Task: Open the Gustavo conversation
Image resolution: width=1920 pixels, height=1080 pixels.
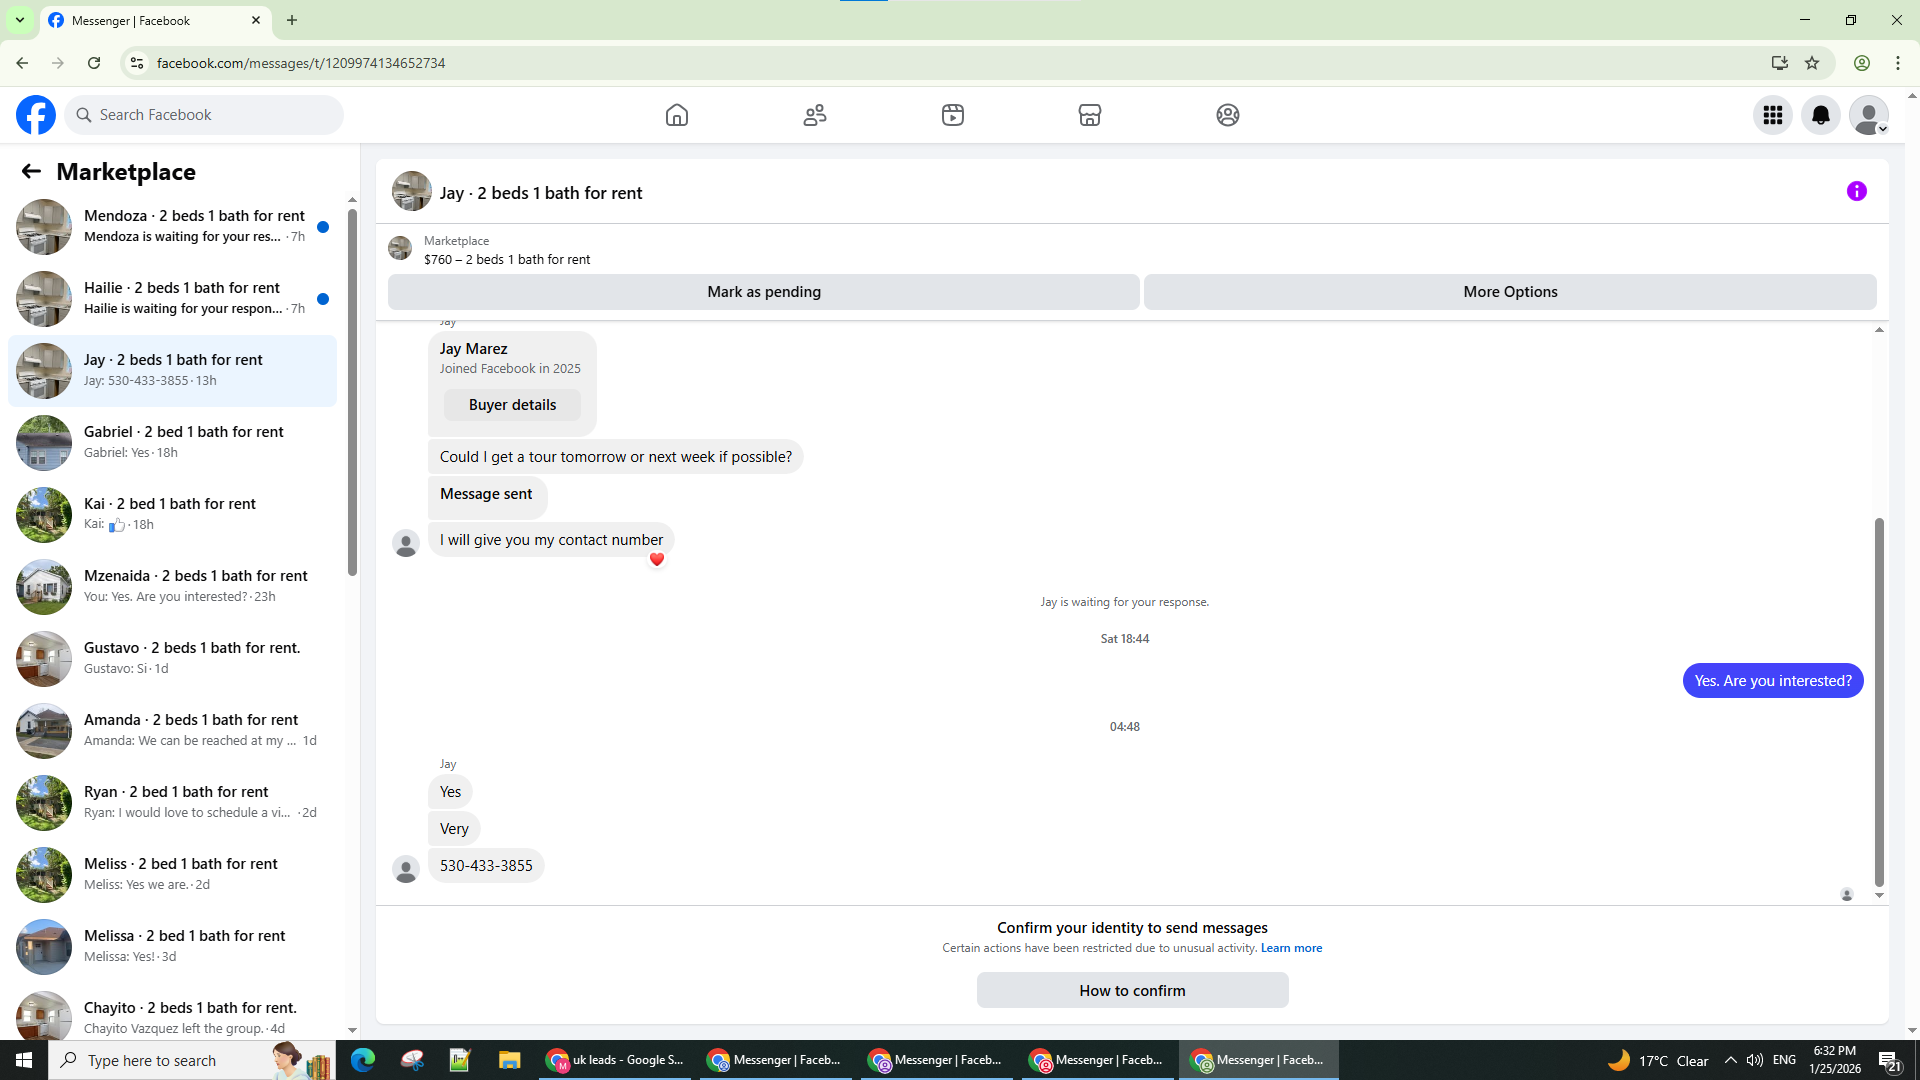Action: click(172, 658)
